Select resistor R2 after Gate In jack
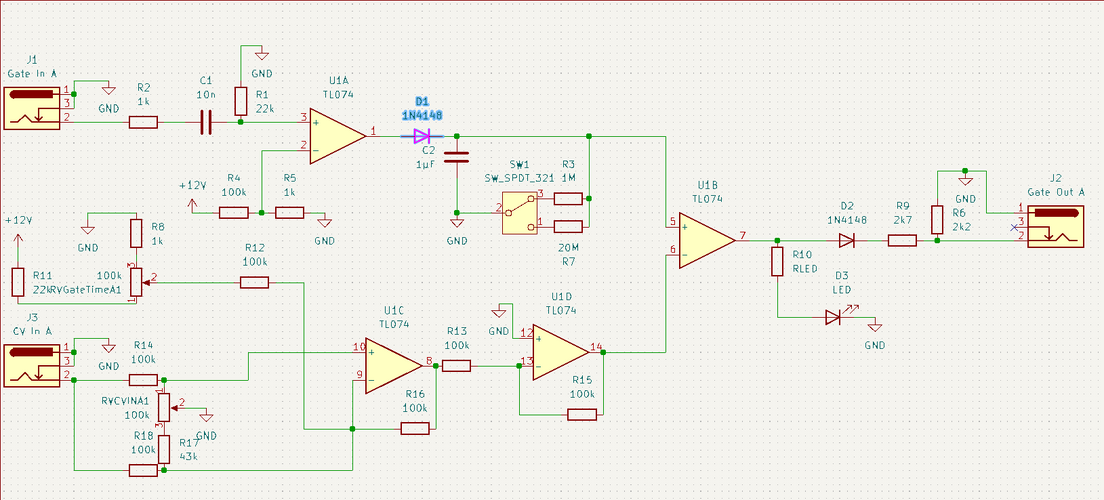 [x=143, y=122]
